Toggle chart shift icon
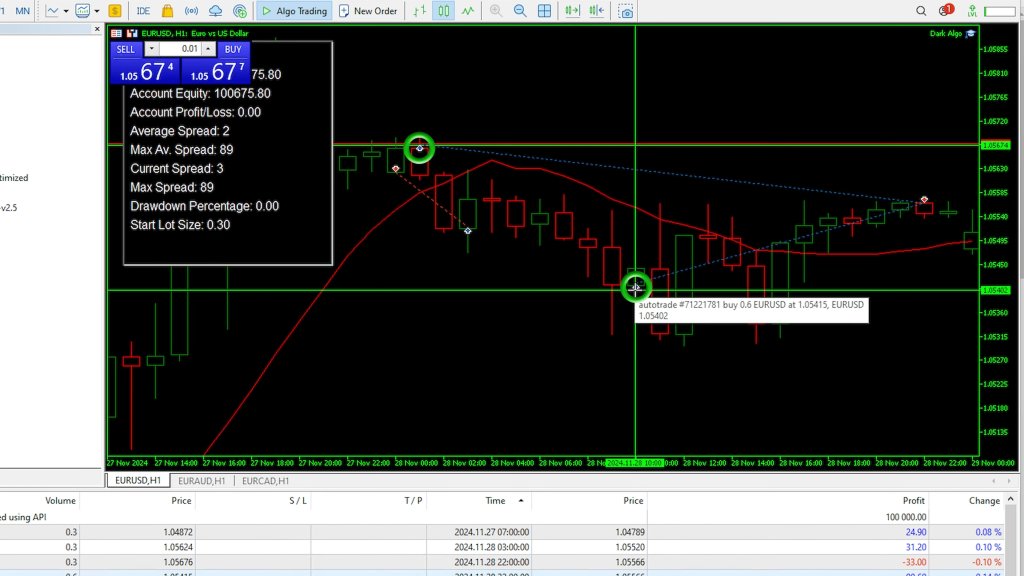 point(598,11)
